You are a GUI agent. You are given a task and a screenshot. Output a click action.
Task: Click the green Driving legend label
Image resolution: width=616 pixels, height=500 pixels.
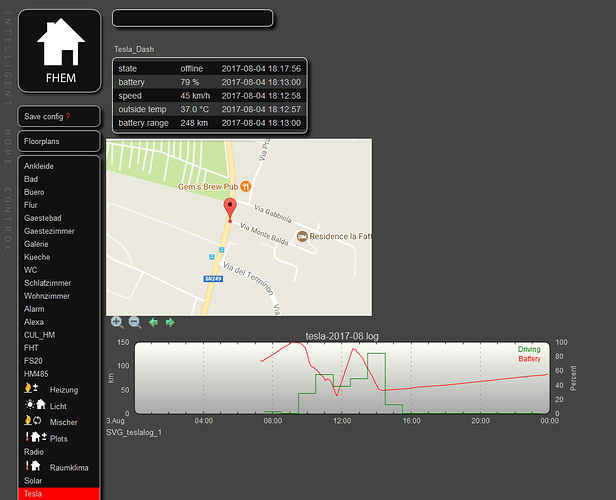coord(529,349)
